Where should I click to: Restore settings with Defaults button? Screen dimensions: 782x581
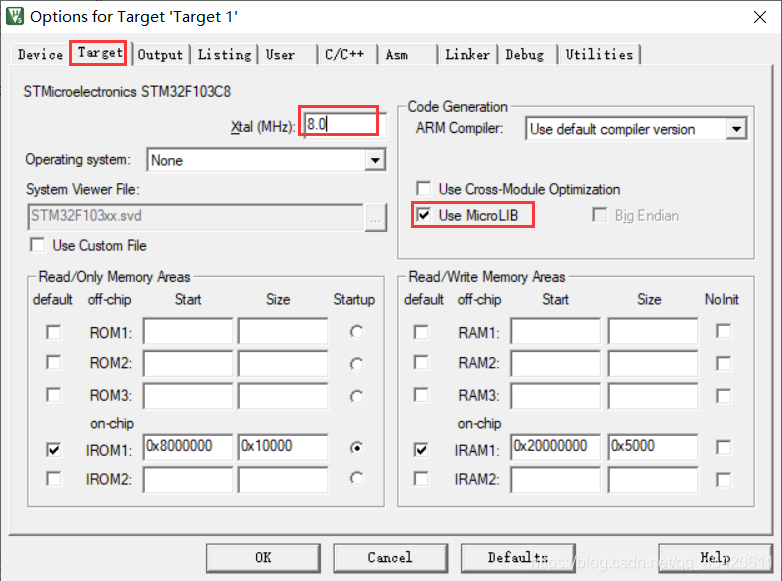coord(518,558)
